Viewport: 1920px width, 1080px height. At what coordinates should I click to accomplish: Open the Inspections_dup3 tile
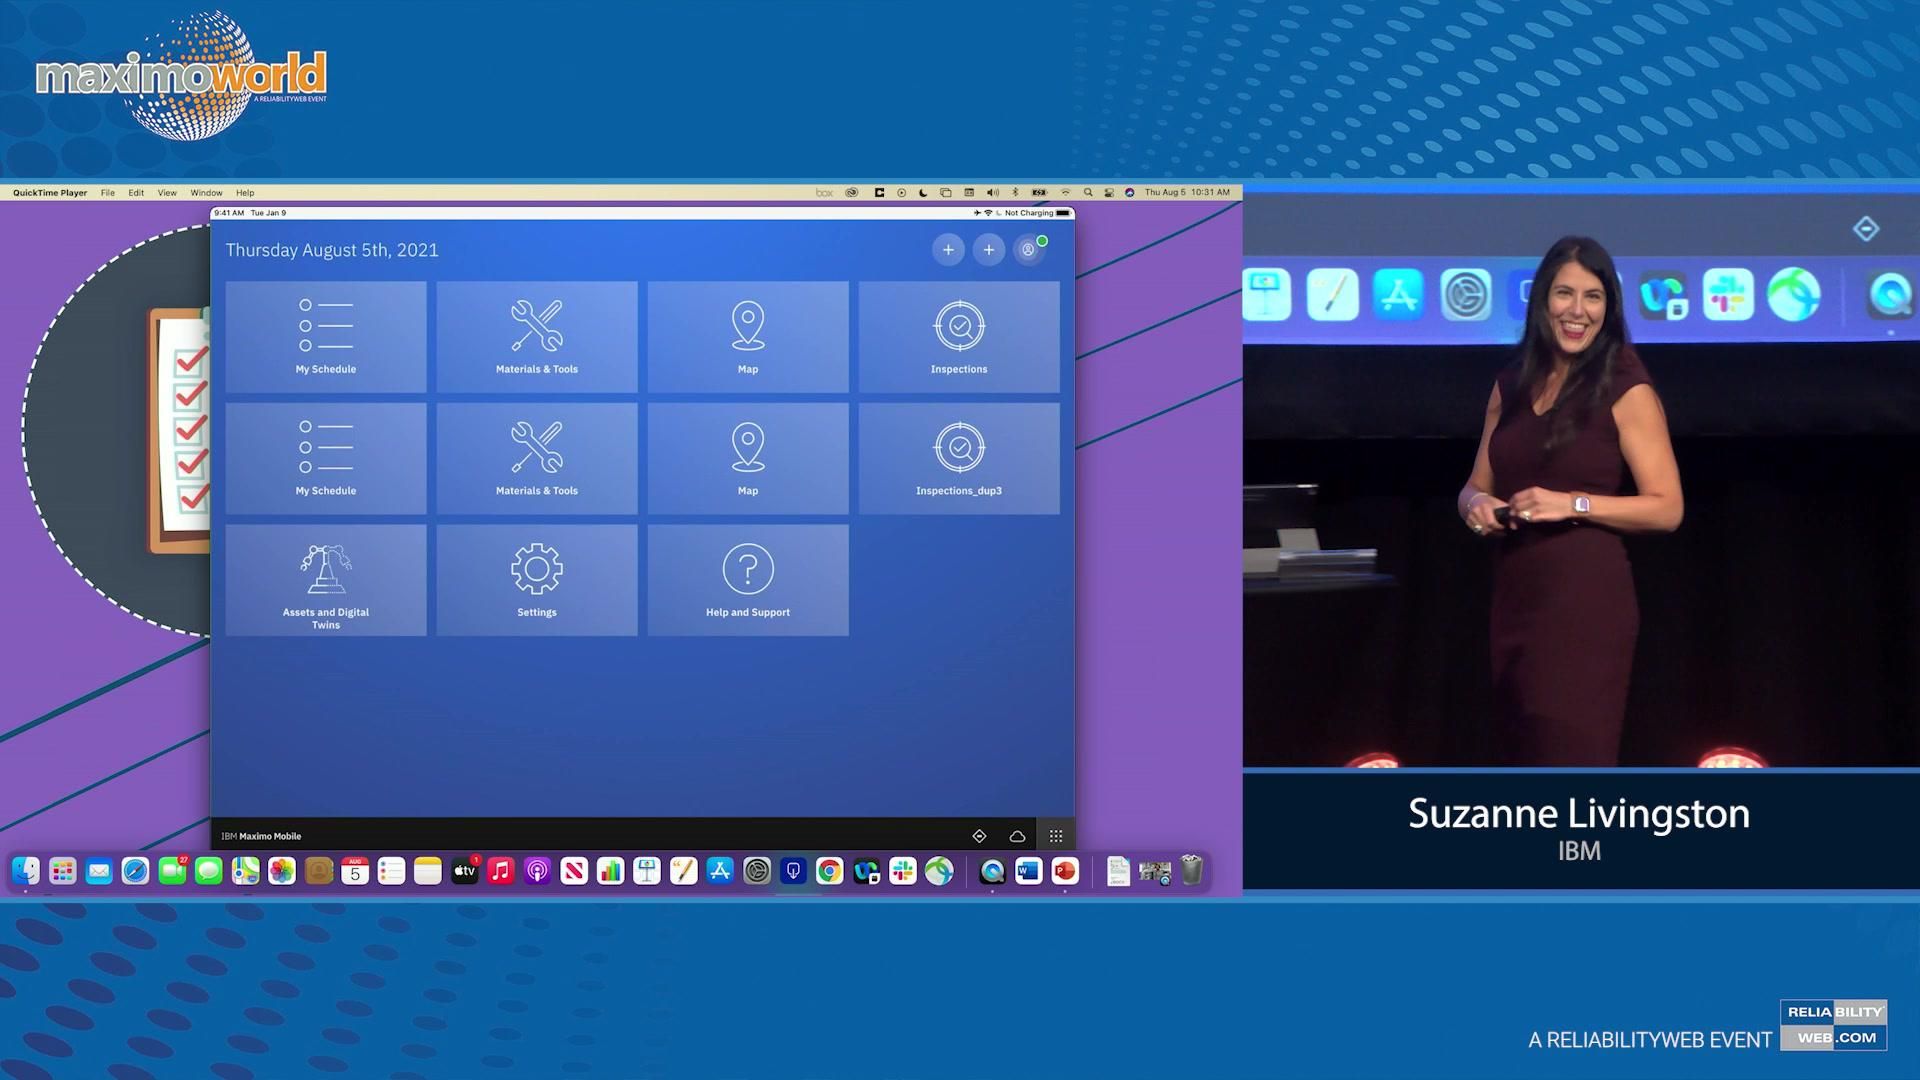(958, 458)
